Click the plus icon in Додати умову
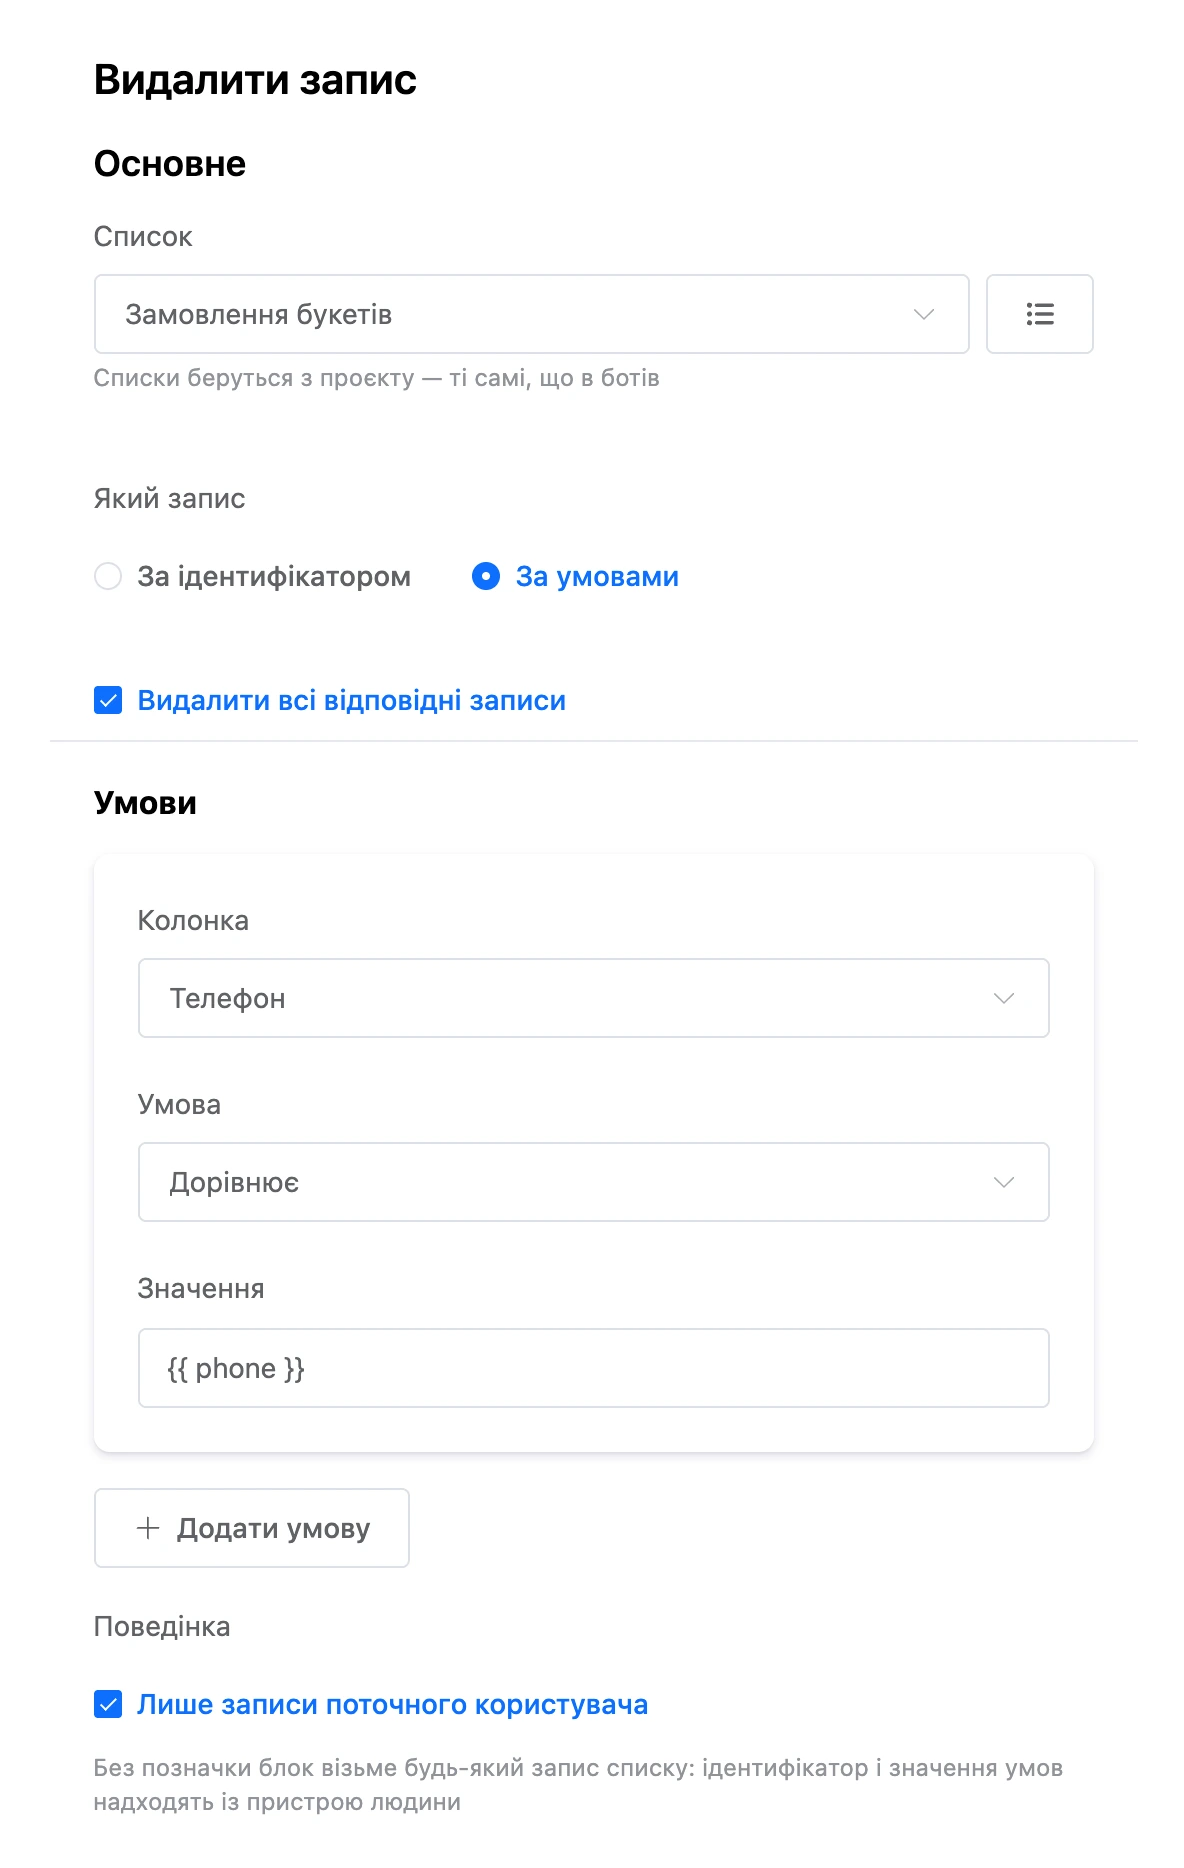 click(x=148, y=1528)
